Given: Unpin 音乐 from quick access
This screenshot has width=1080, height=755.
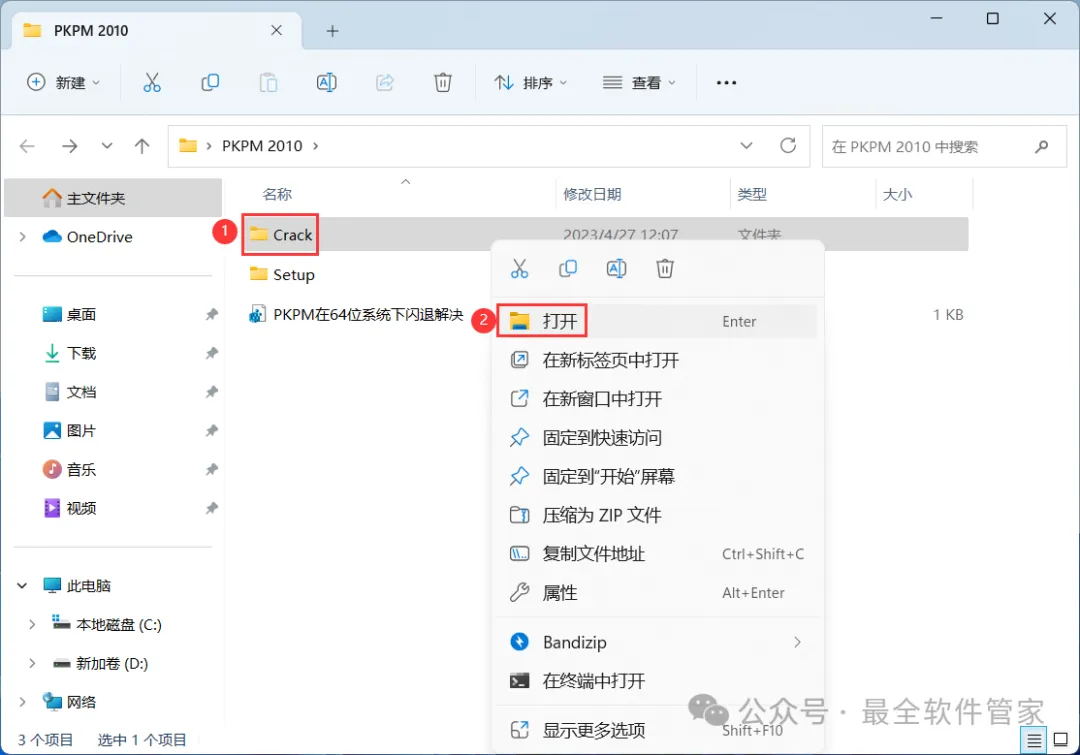Looking at the screenshot, I should [x=211, y=470].
